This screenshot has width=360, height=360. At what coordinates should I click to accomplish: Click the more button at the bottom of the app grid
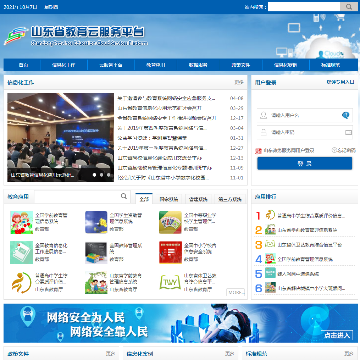236,292
